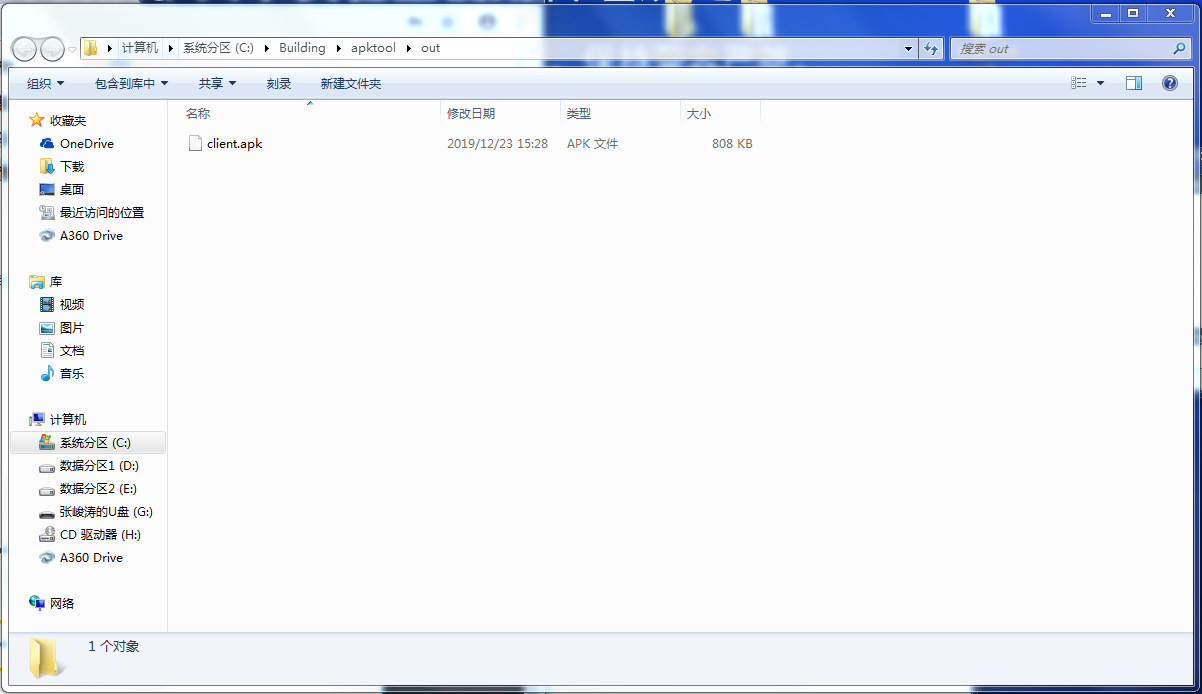Select 库 in navigation pane
This screenshot has height=694, width=1202.
56,282
